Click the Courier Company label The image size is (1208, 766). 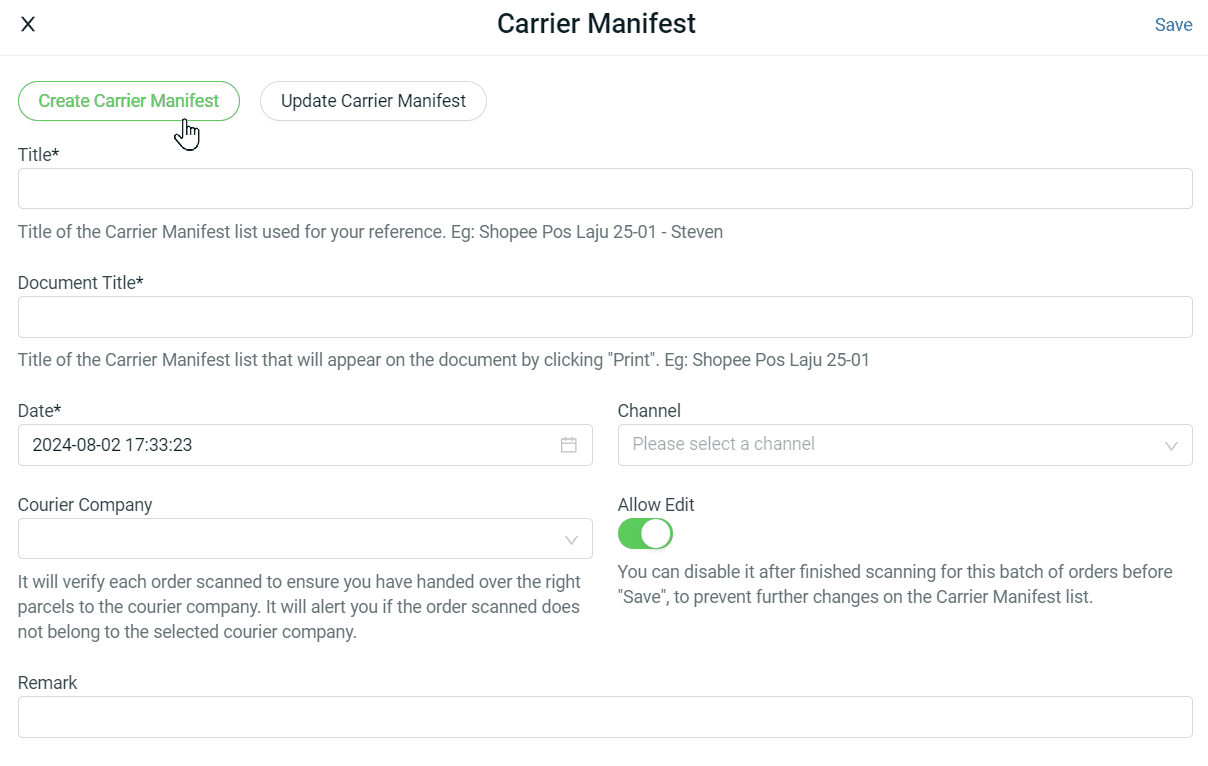click(85, 505)
